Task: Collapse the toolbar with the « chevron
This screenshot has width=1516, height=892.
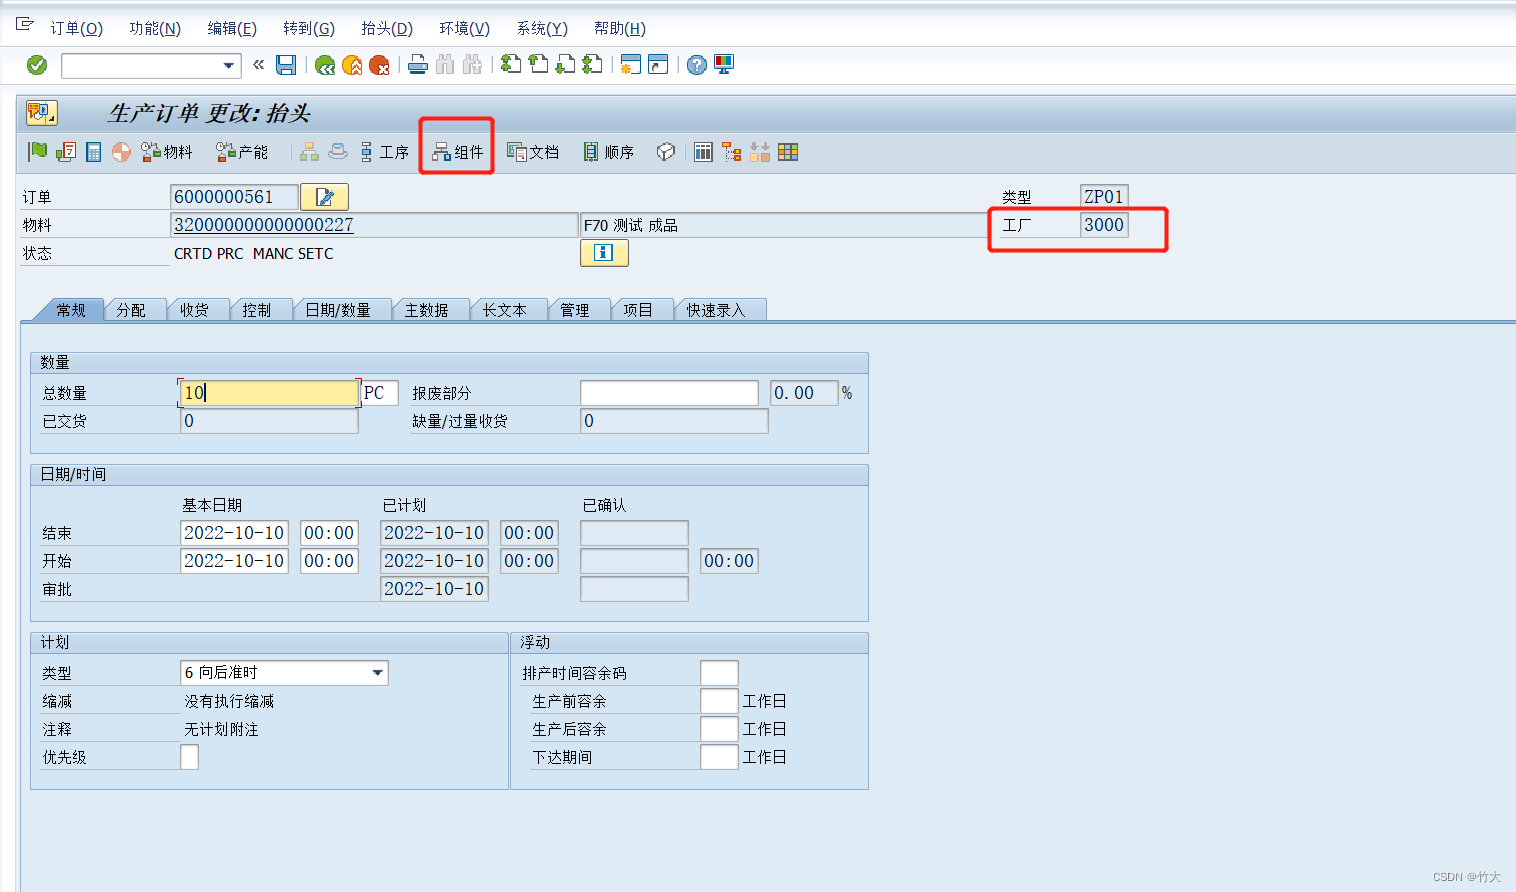Action: click(x=258, y=64)
